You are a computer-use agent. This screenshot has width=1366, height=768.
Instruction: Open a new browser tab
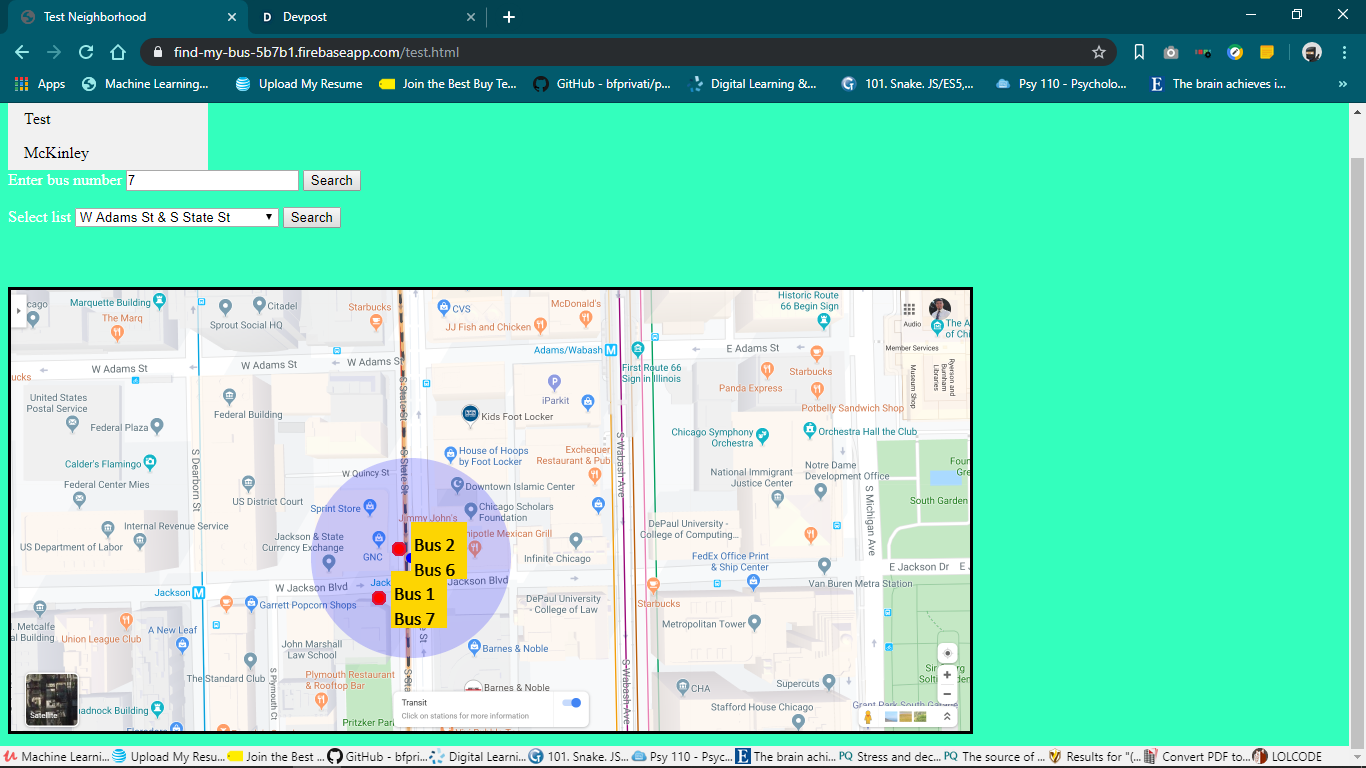coord(509,17)
